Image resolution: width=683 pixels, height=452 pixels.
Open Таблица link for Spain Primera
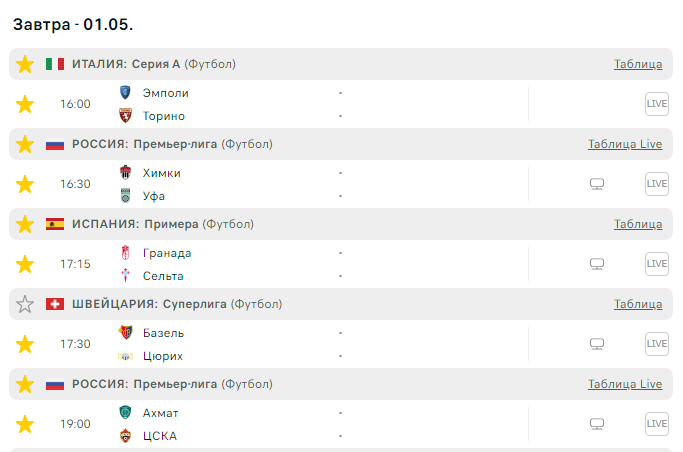(x=638, y=224)
